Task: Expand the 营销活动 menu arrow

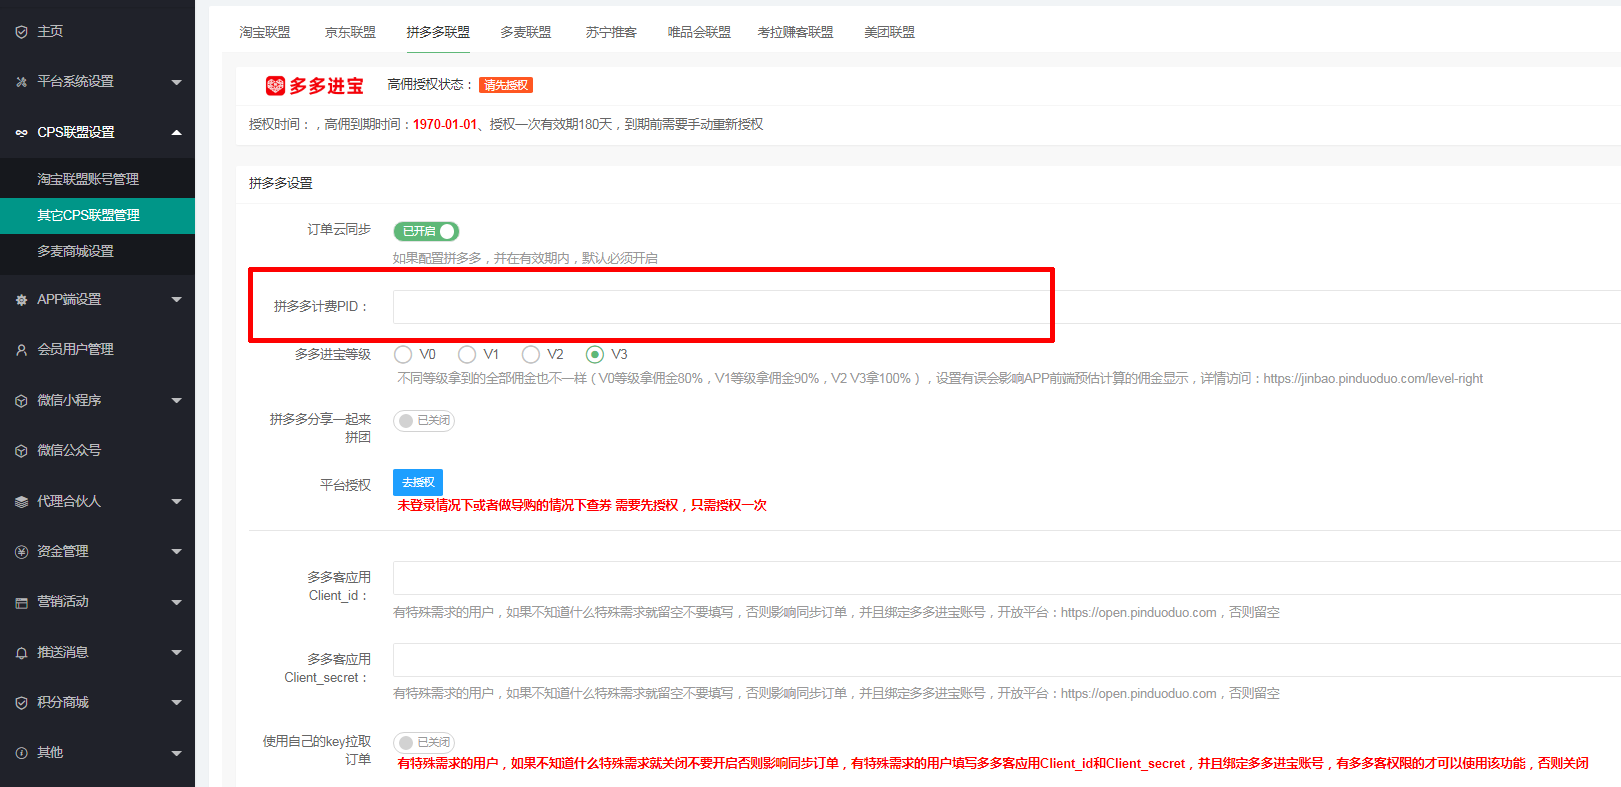Action: pos(177,602)
